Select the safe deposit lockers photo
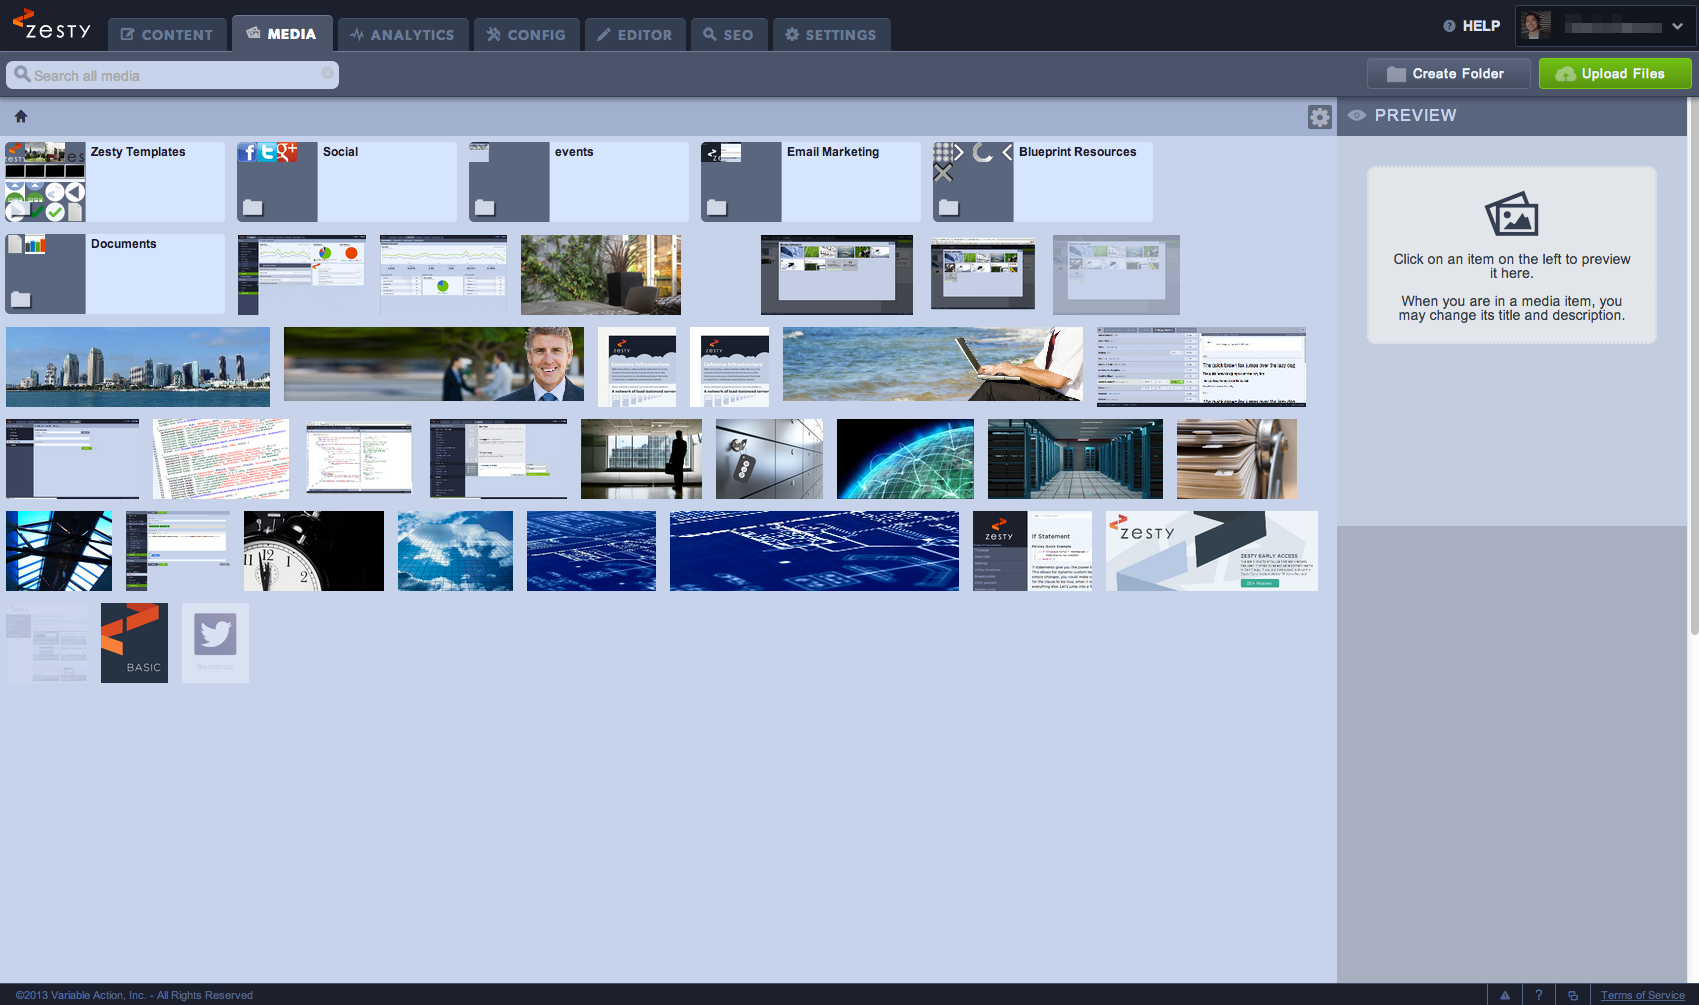The image size is (1699, 1005). point(769,459)
